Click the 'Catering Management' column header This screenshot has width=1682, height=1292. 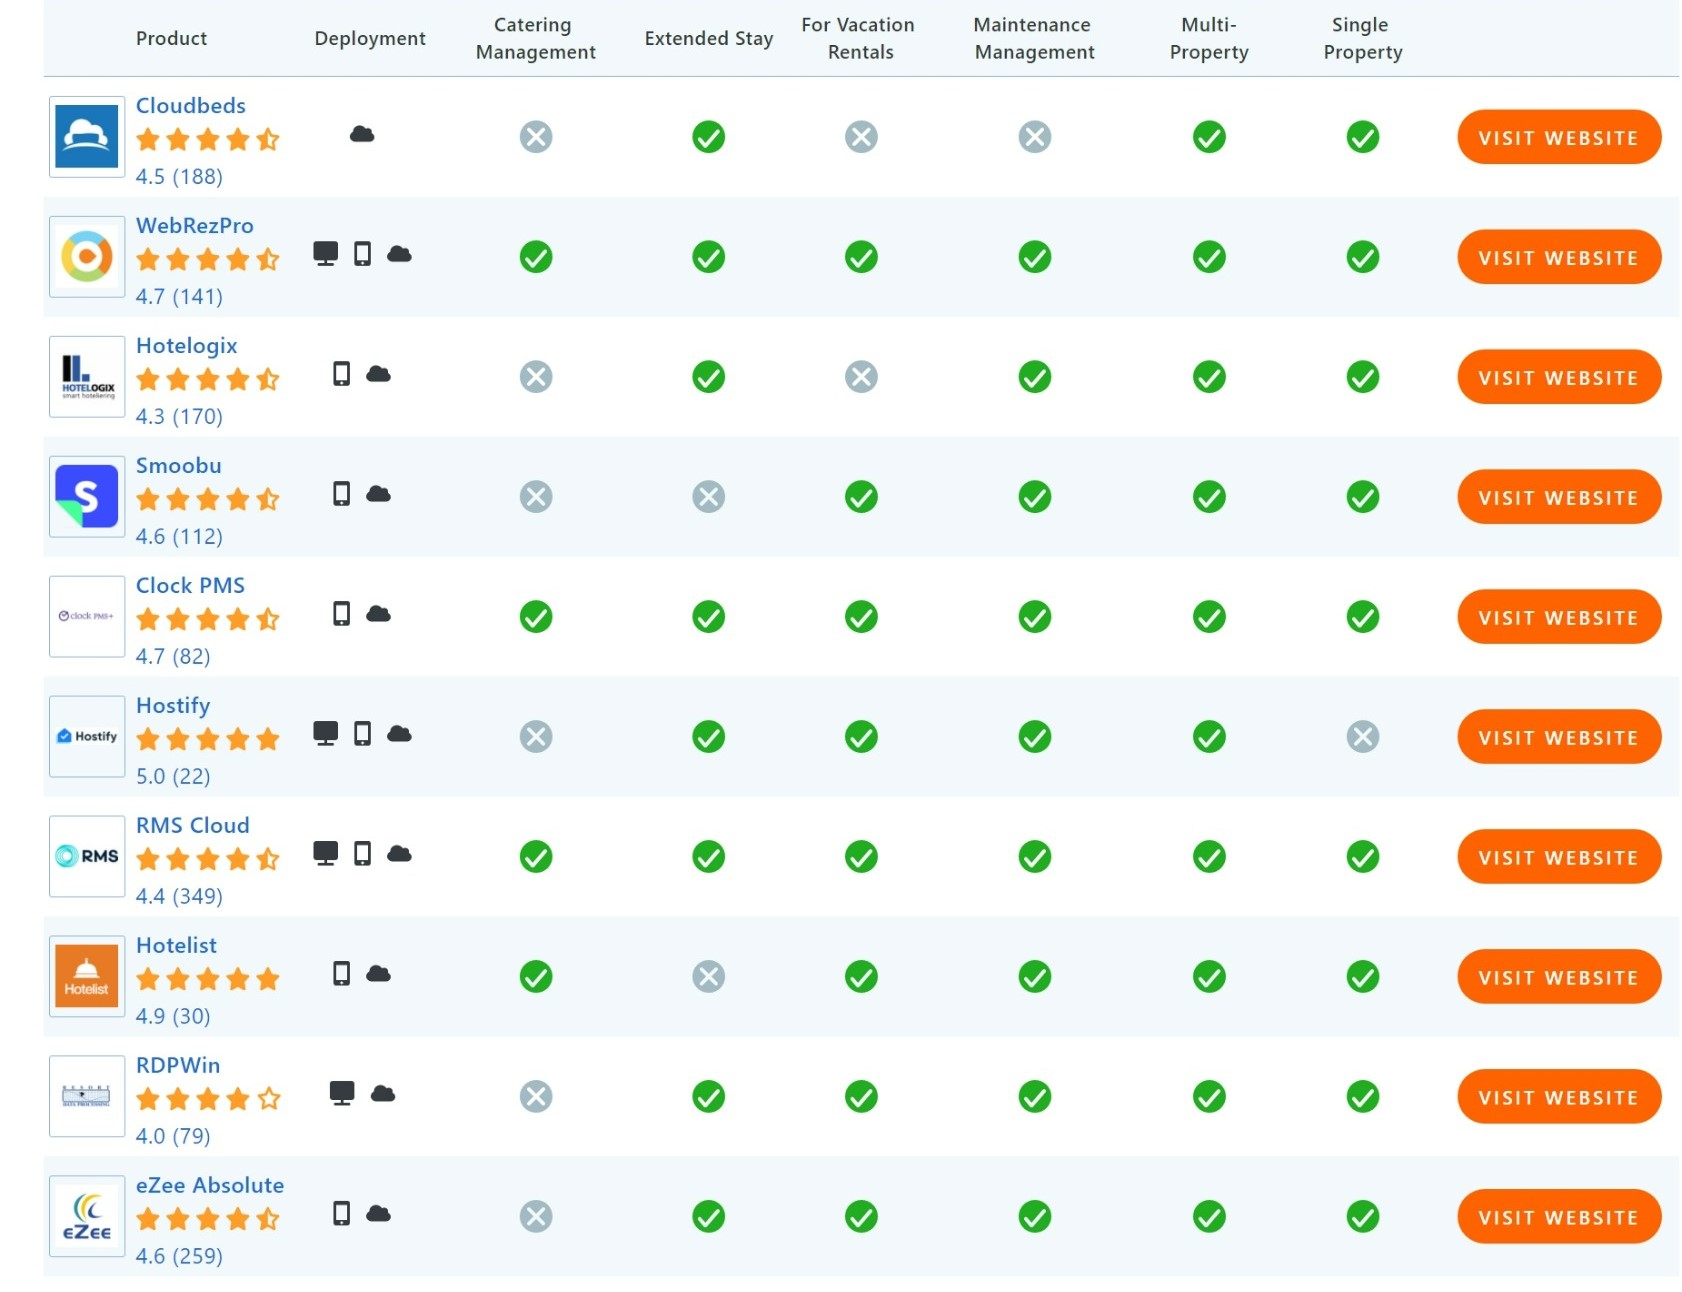[x=535, y=38]
